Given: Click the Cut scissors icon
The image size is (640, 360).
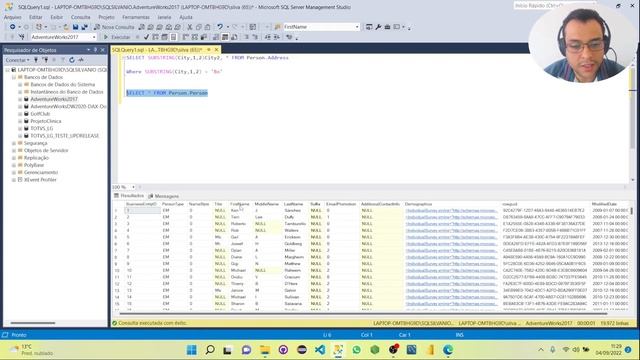Looking at the screenshot, I should [x=189, y=27].
